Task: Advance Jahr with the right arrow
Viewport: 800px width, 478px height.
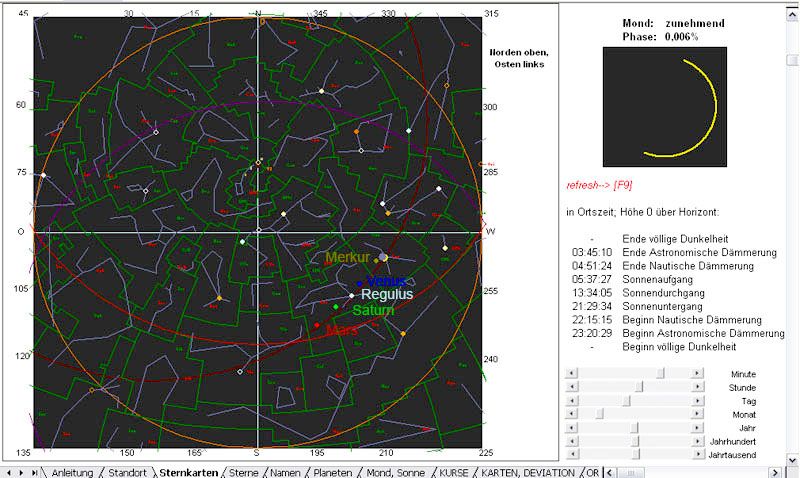Action: coord(698,428)
